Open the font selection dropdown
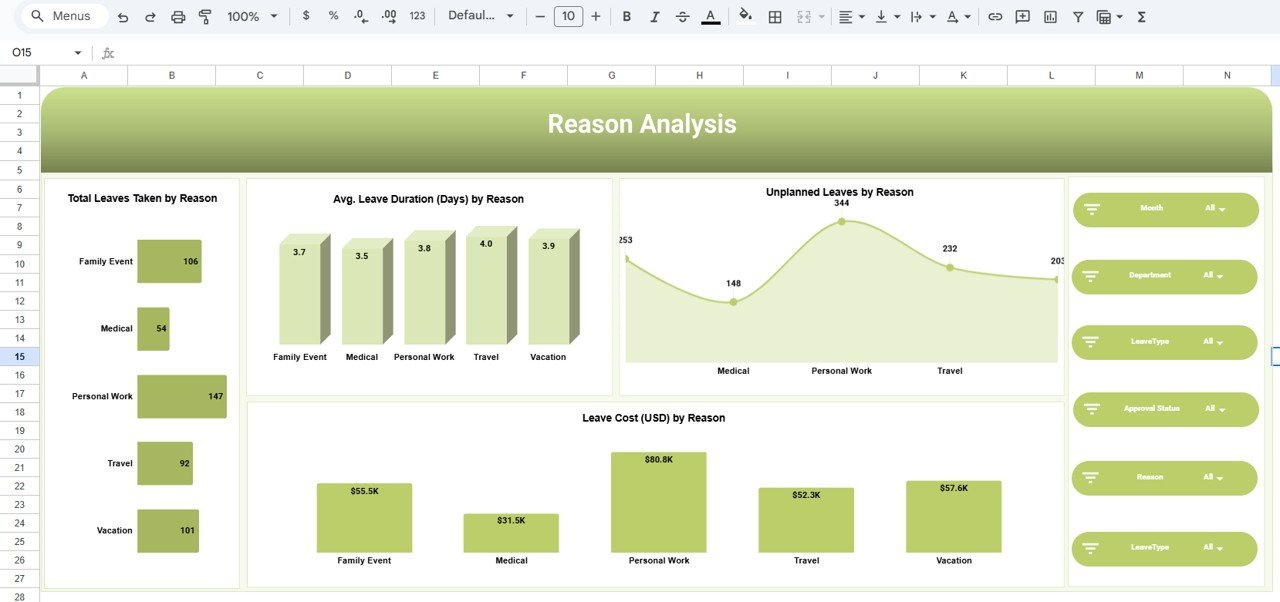1280x602 pixels. click(x=481, y=16)
